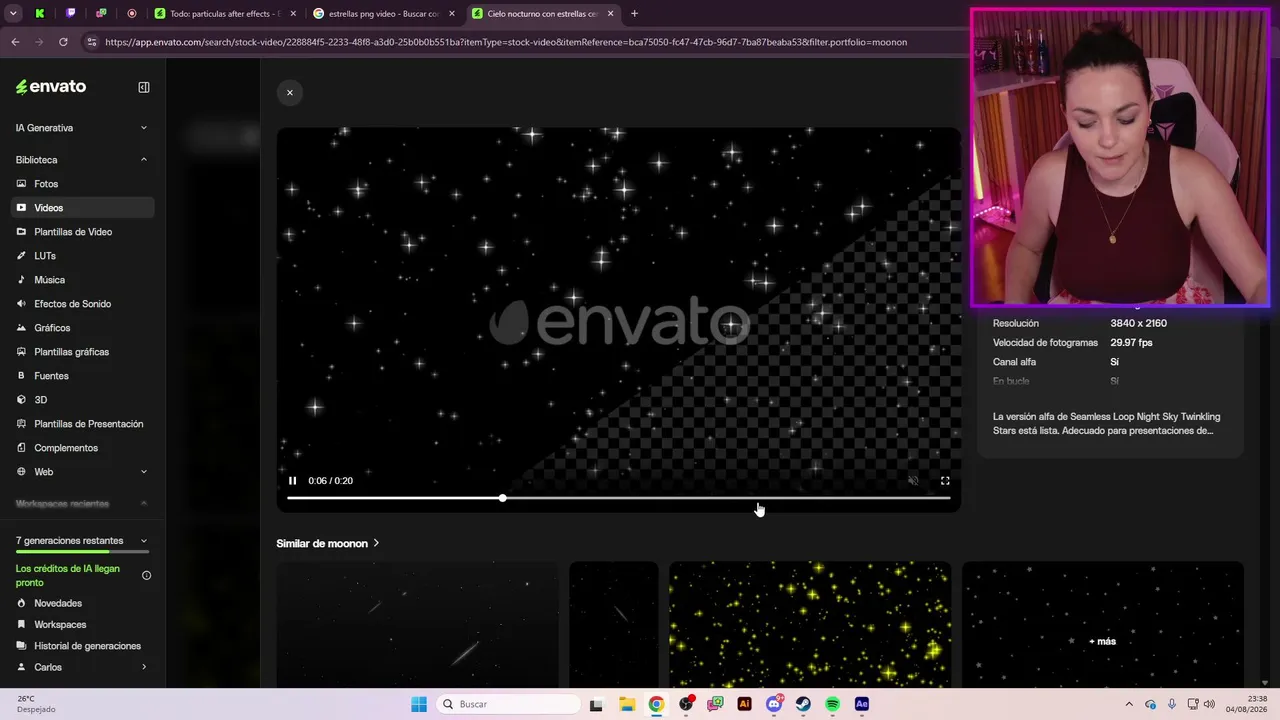The image size is (1280, 720).
Task: Collapse the Envato sidebar panel
Action: [144, 87]
